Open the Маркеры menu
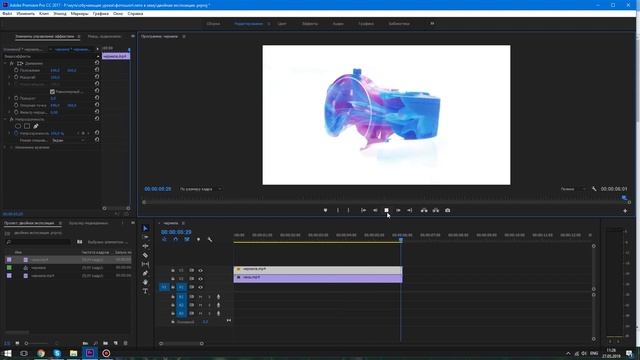This screenshot has height=360, width=640. (x=79, y=13)
